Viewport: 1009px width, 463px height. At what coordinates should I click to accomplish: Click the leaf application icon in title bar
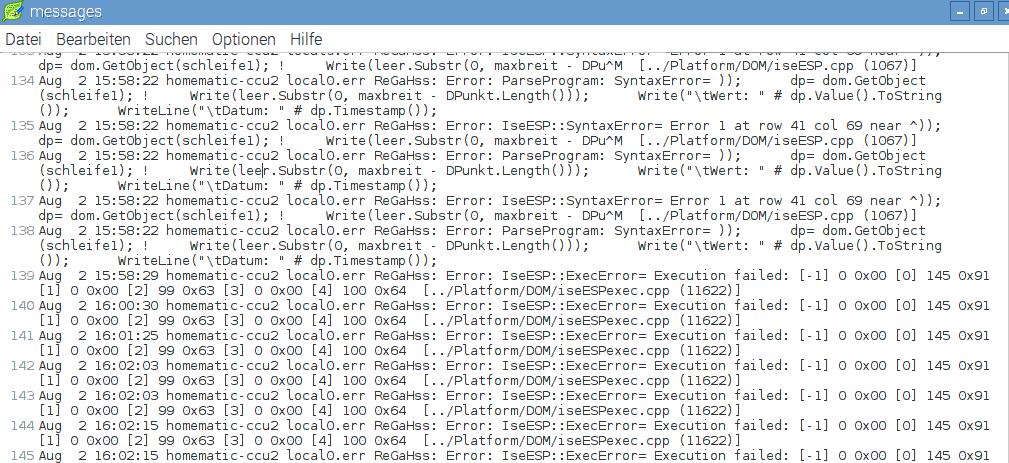pos(13,13)
